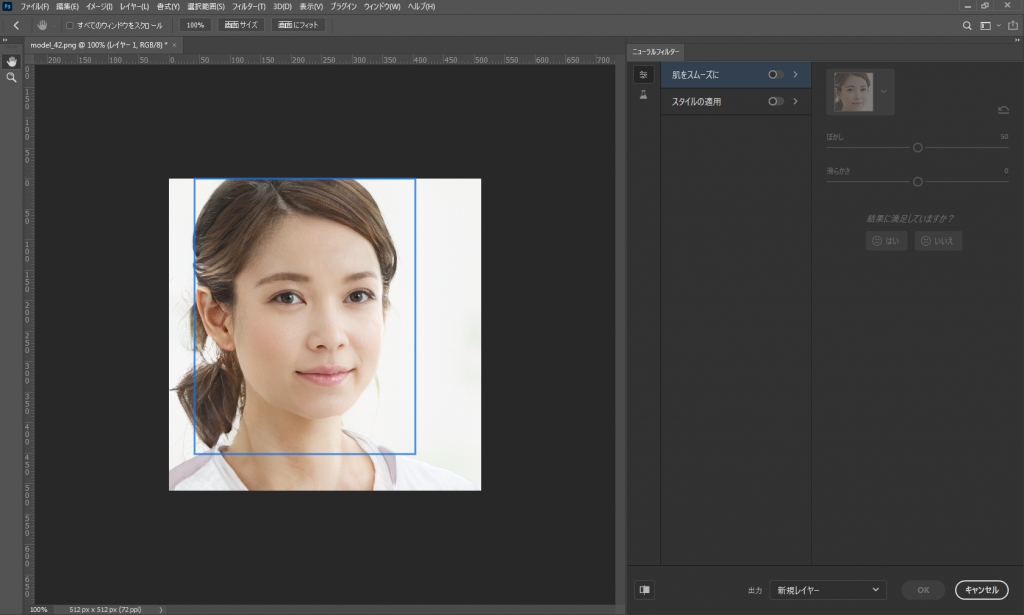Check the すべてのウィンドウをスクロール checkbox
The height and width of the screenshot is (615, 1024).
[69, 25]
